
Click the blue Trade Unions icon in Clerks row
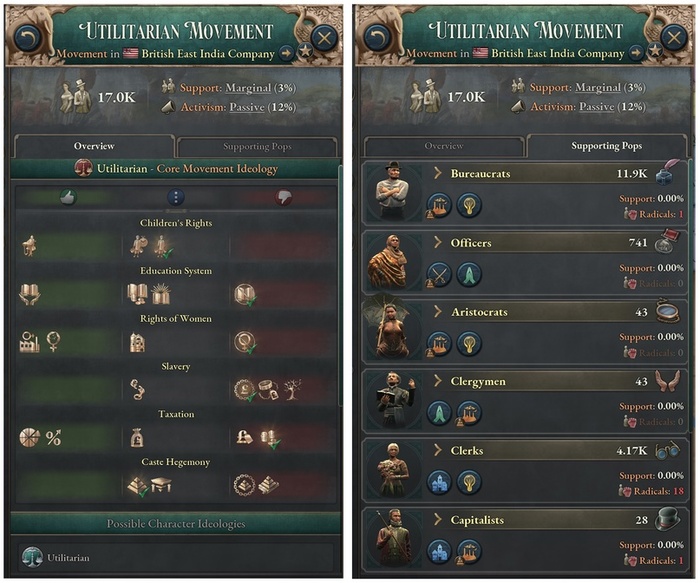pos(438,482)
